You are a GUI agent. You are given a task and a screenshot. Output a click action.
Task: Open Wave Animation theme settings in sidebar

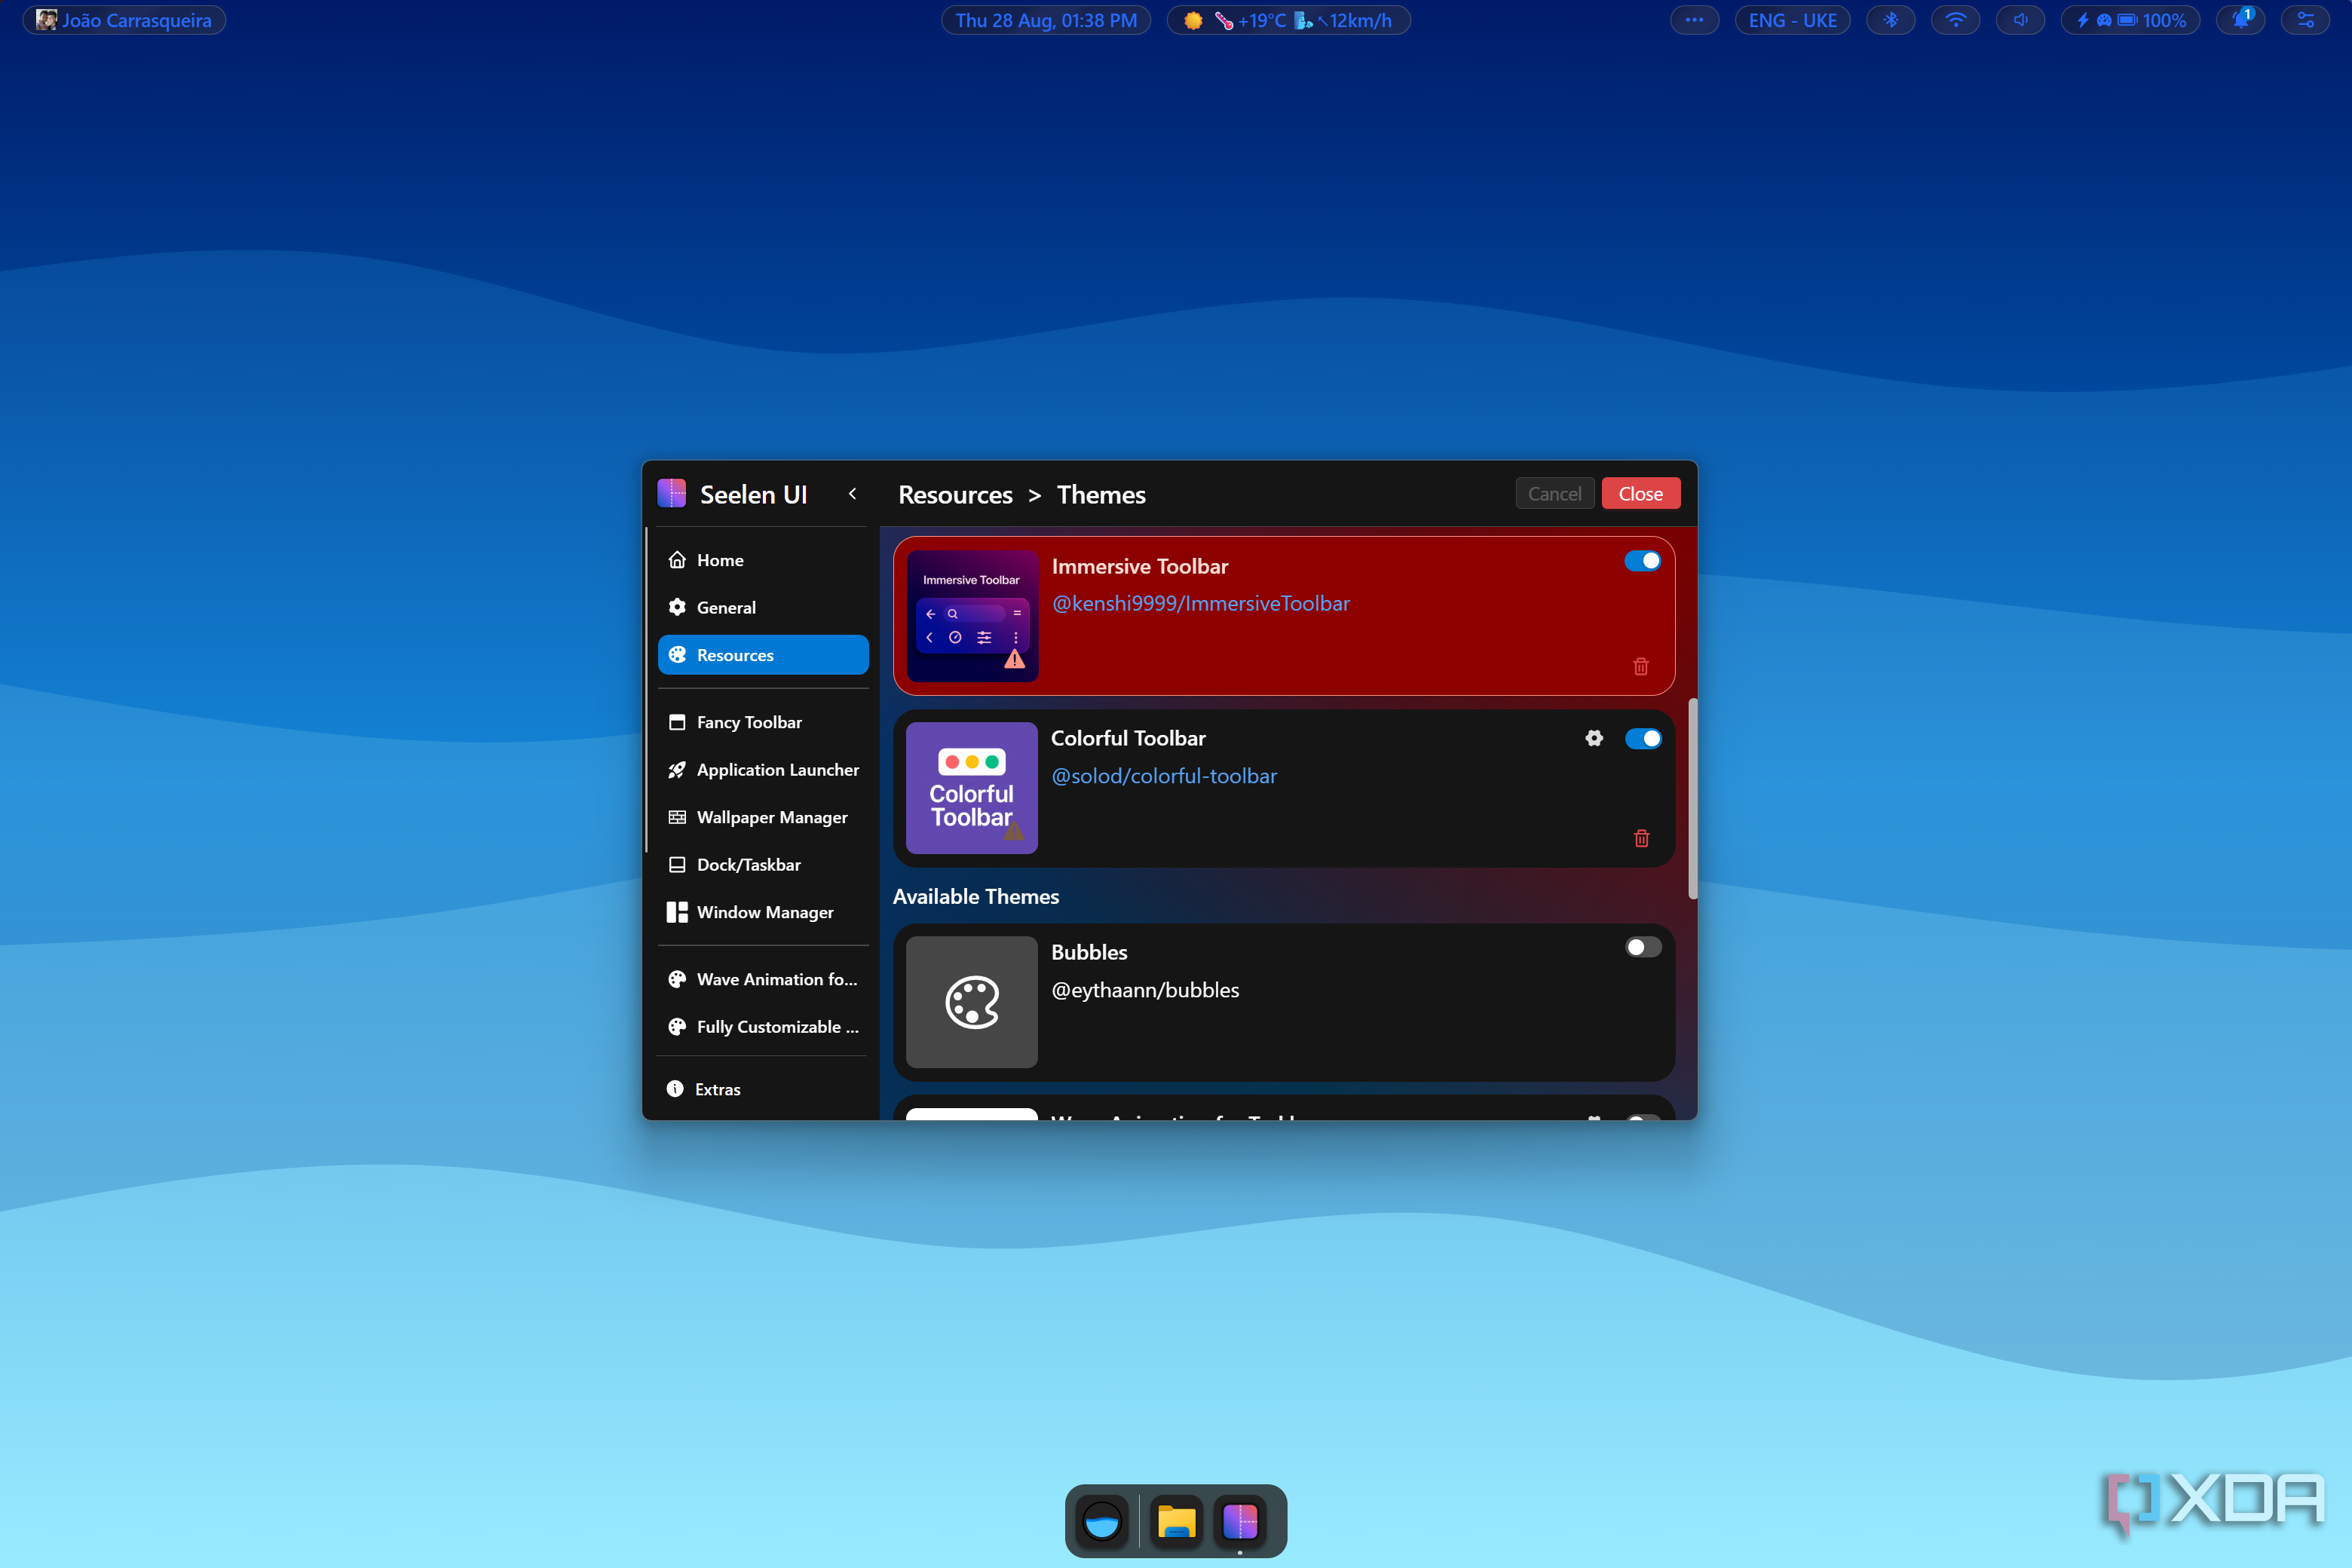[762, 979]
